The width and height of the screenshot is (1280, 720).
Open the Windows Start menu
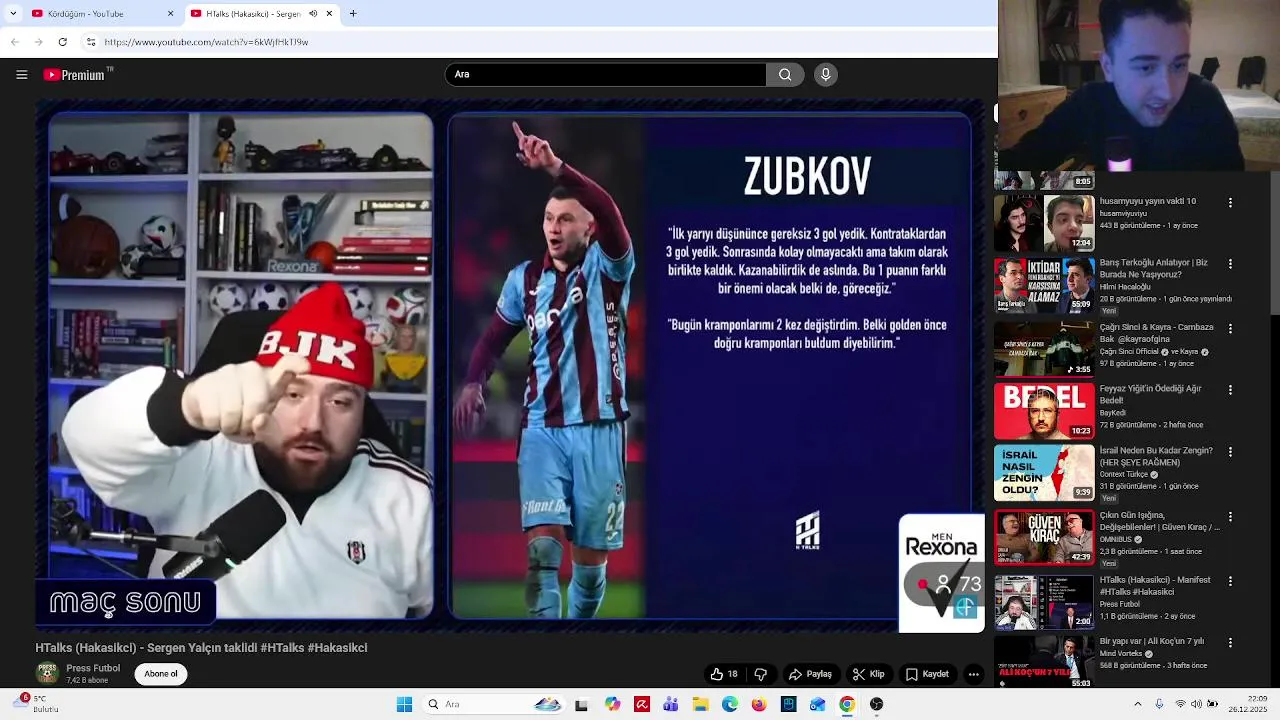tap(404, 704)
